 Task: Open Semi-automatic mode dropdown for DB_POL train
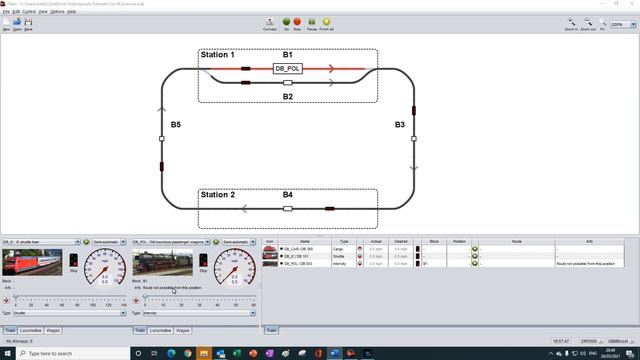point(253,242)
